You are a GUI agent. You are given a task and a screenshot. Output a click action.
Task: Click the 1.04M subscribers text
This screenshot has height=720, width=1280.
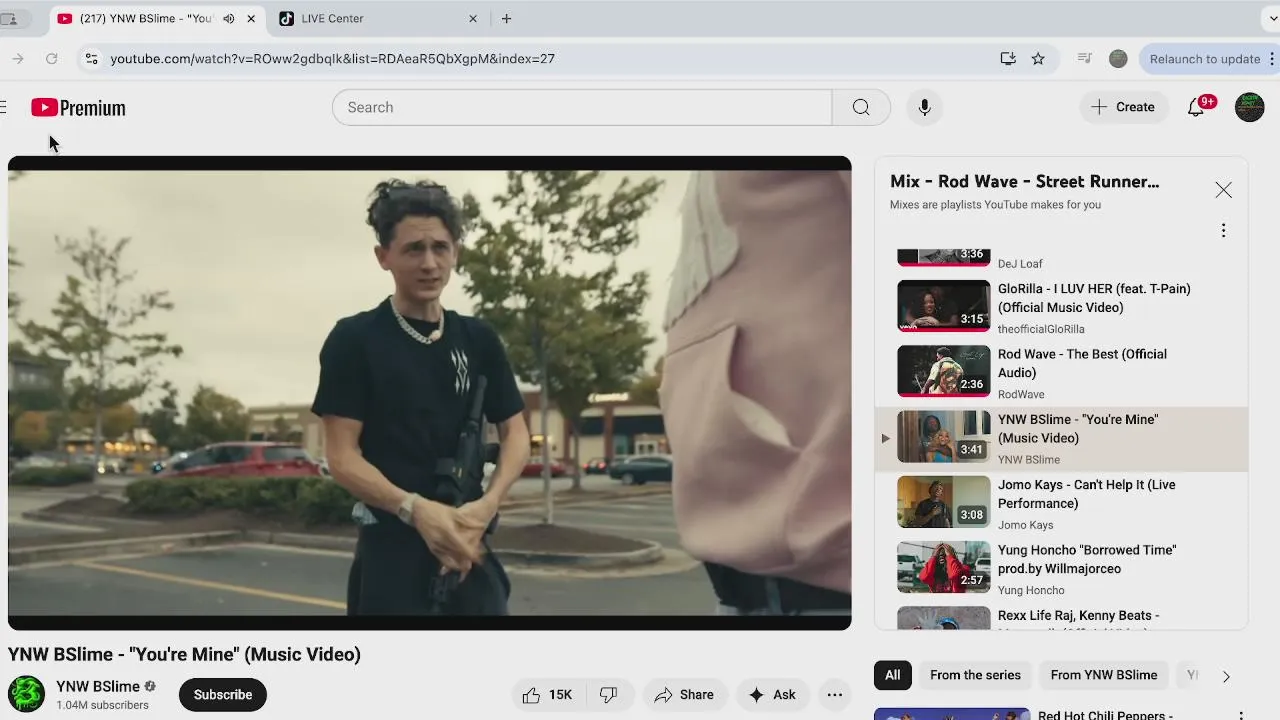(x=102, y=705)
